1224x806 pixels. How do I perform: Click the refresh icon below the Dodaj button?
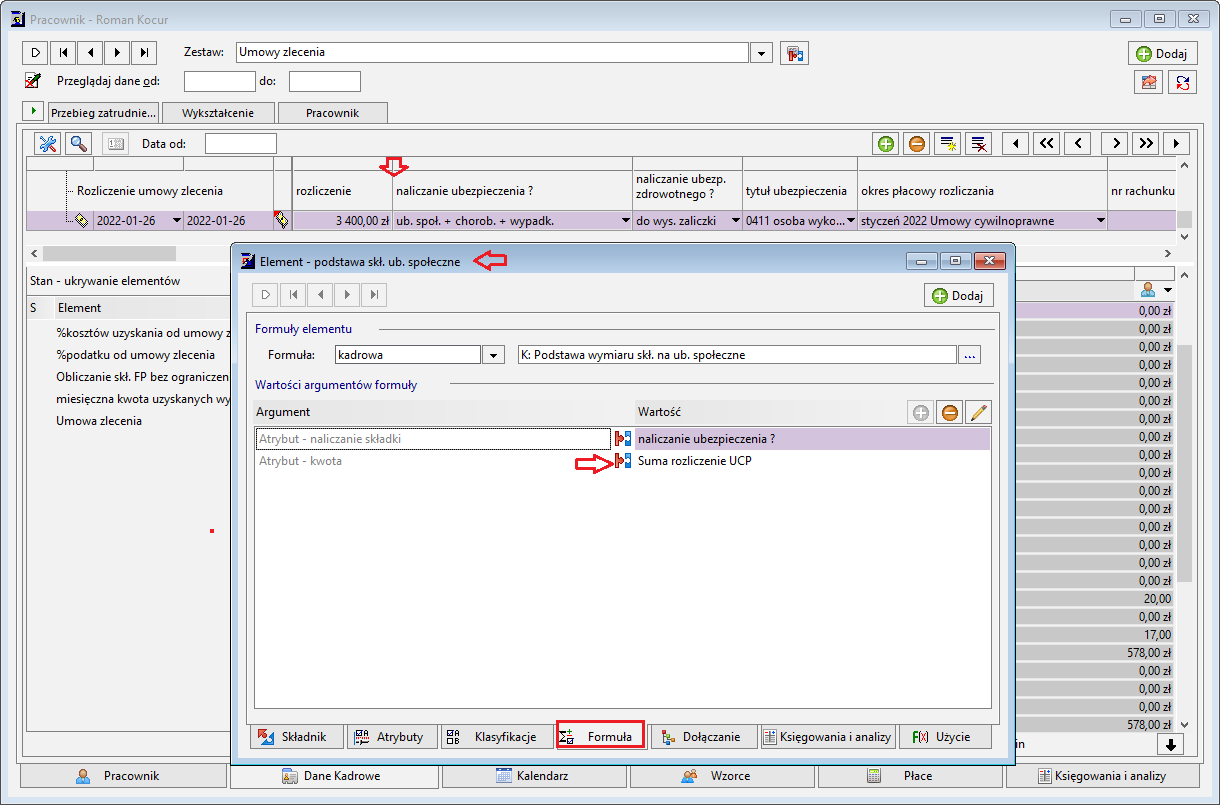tap(1182, 83)
